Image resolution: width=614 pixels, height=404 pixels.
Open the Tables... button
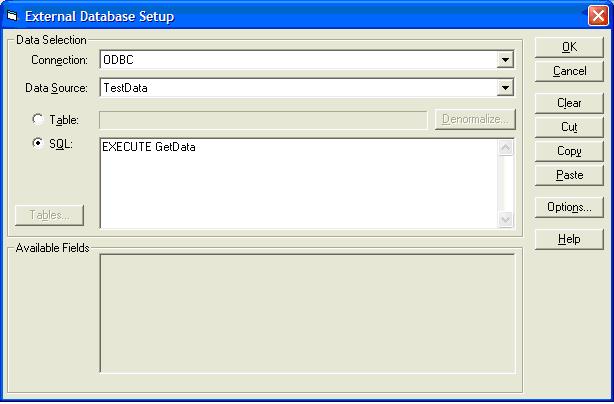click(50, 215)
